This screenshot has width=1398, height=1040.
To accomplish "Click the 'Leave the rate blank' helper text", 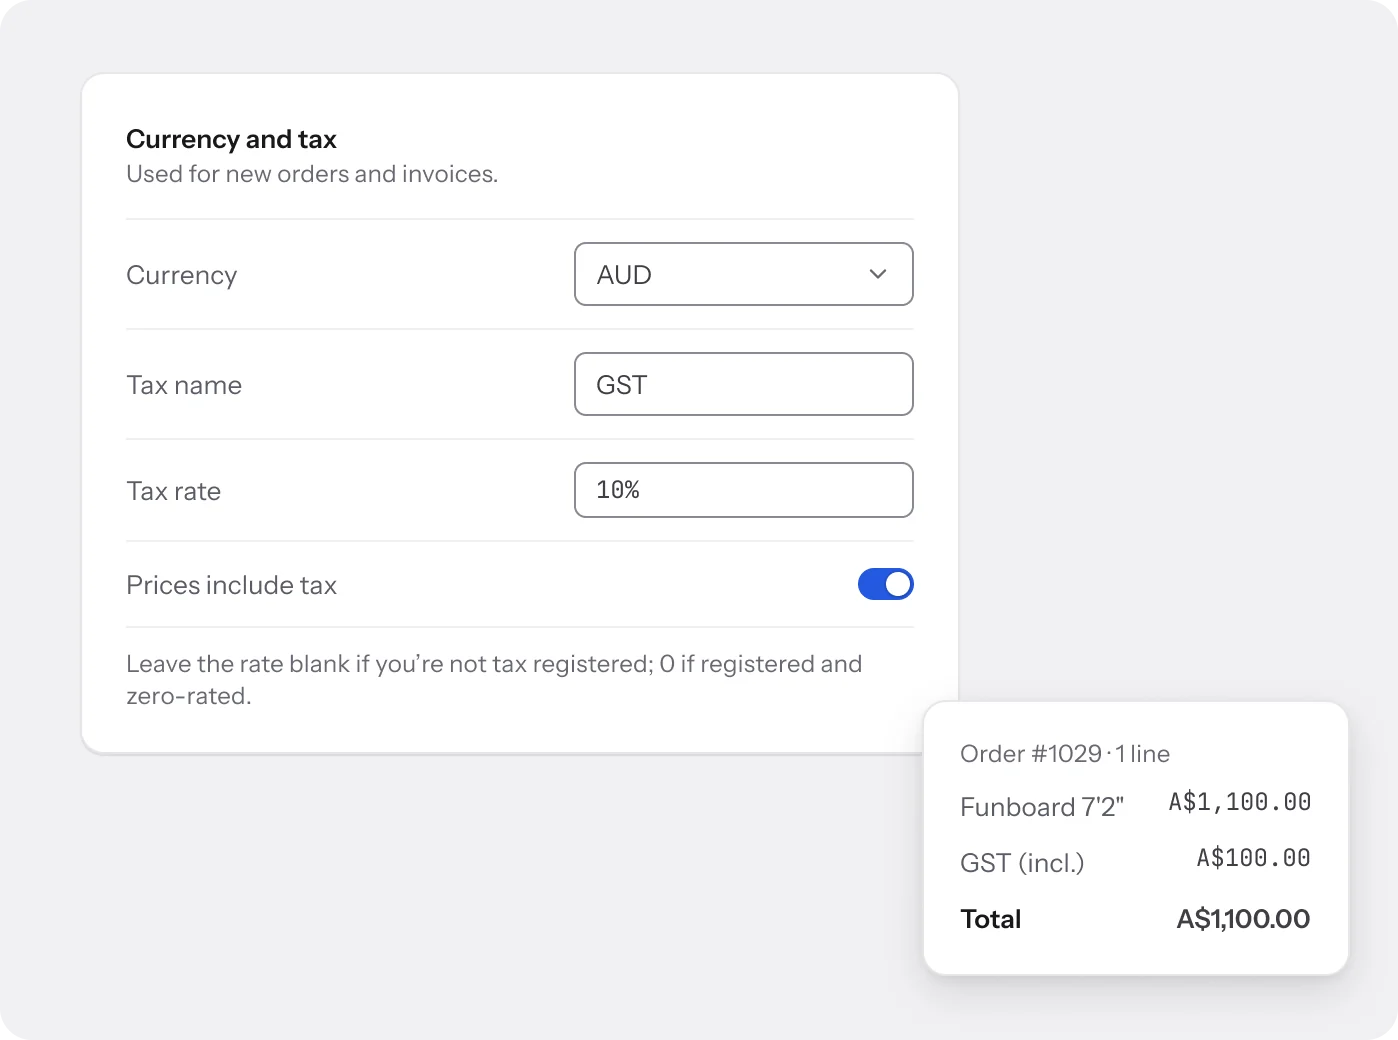I will [494, 680].
